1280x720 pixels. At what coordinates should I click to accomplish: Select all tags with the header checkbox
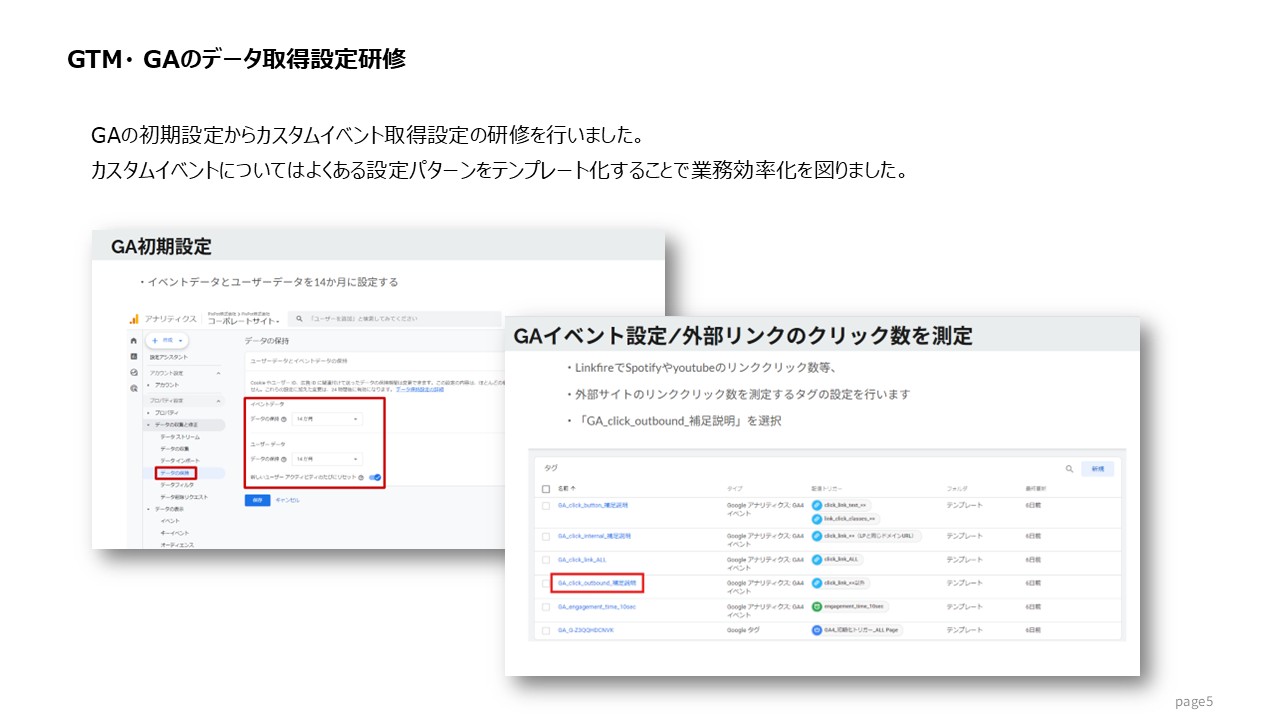point(544,489)
